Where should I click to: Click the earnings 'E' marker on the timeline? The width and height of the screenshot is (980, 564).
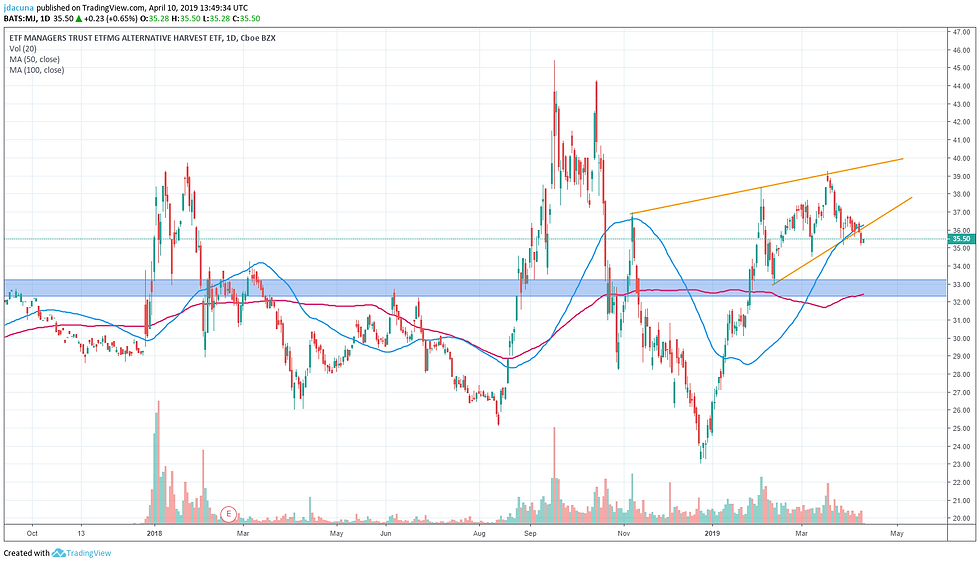(x=229, y=514)
